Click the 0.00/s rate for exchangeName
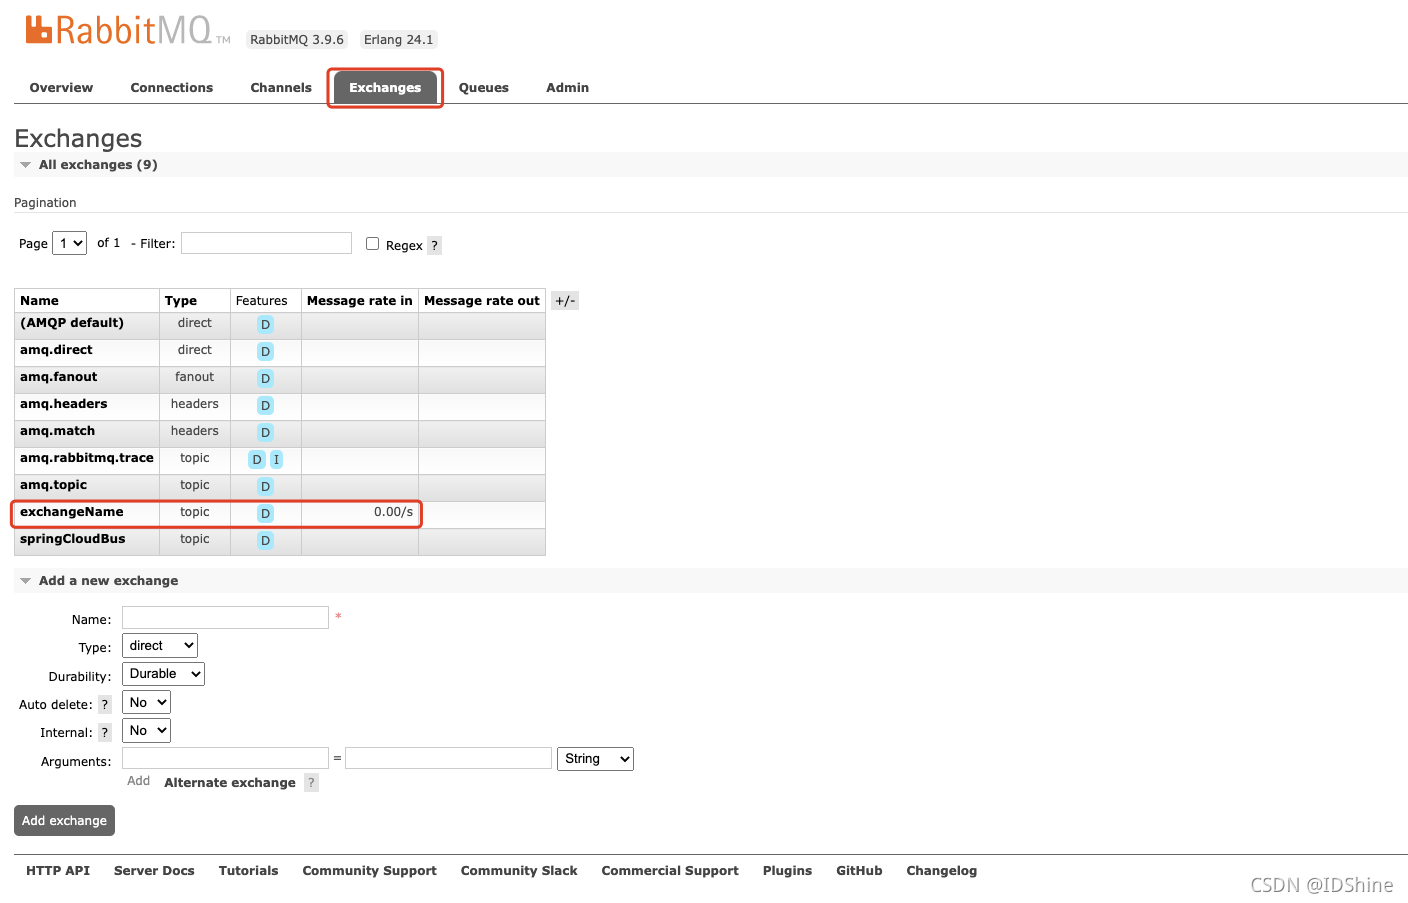Screen dimensions: 1408x903 click(x=393, y=512)
